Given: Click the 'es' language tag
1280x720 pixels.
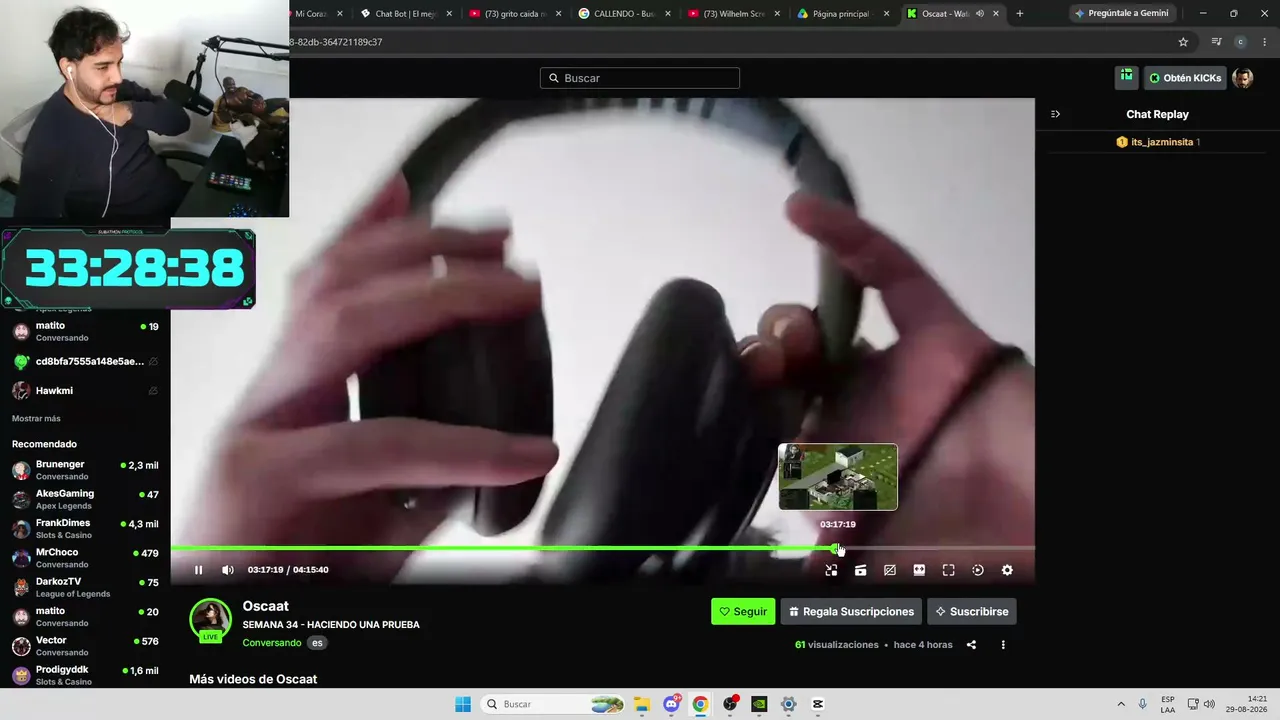Looking at the screenshot, I should click(317, 643).
